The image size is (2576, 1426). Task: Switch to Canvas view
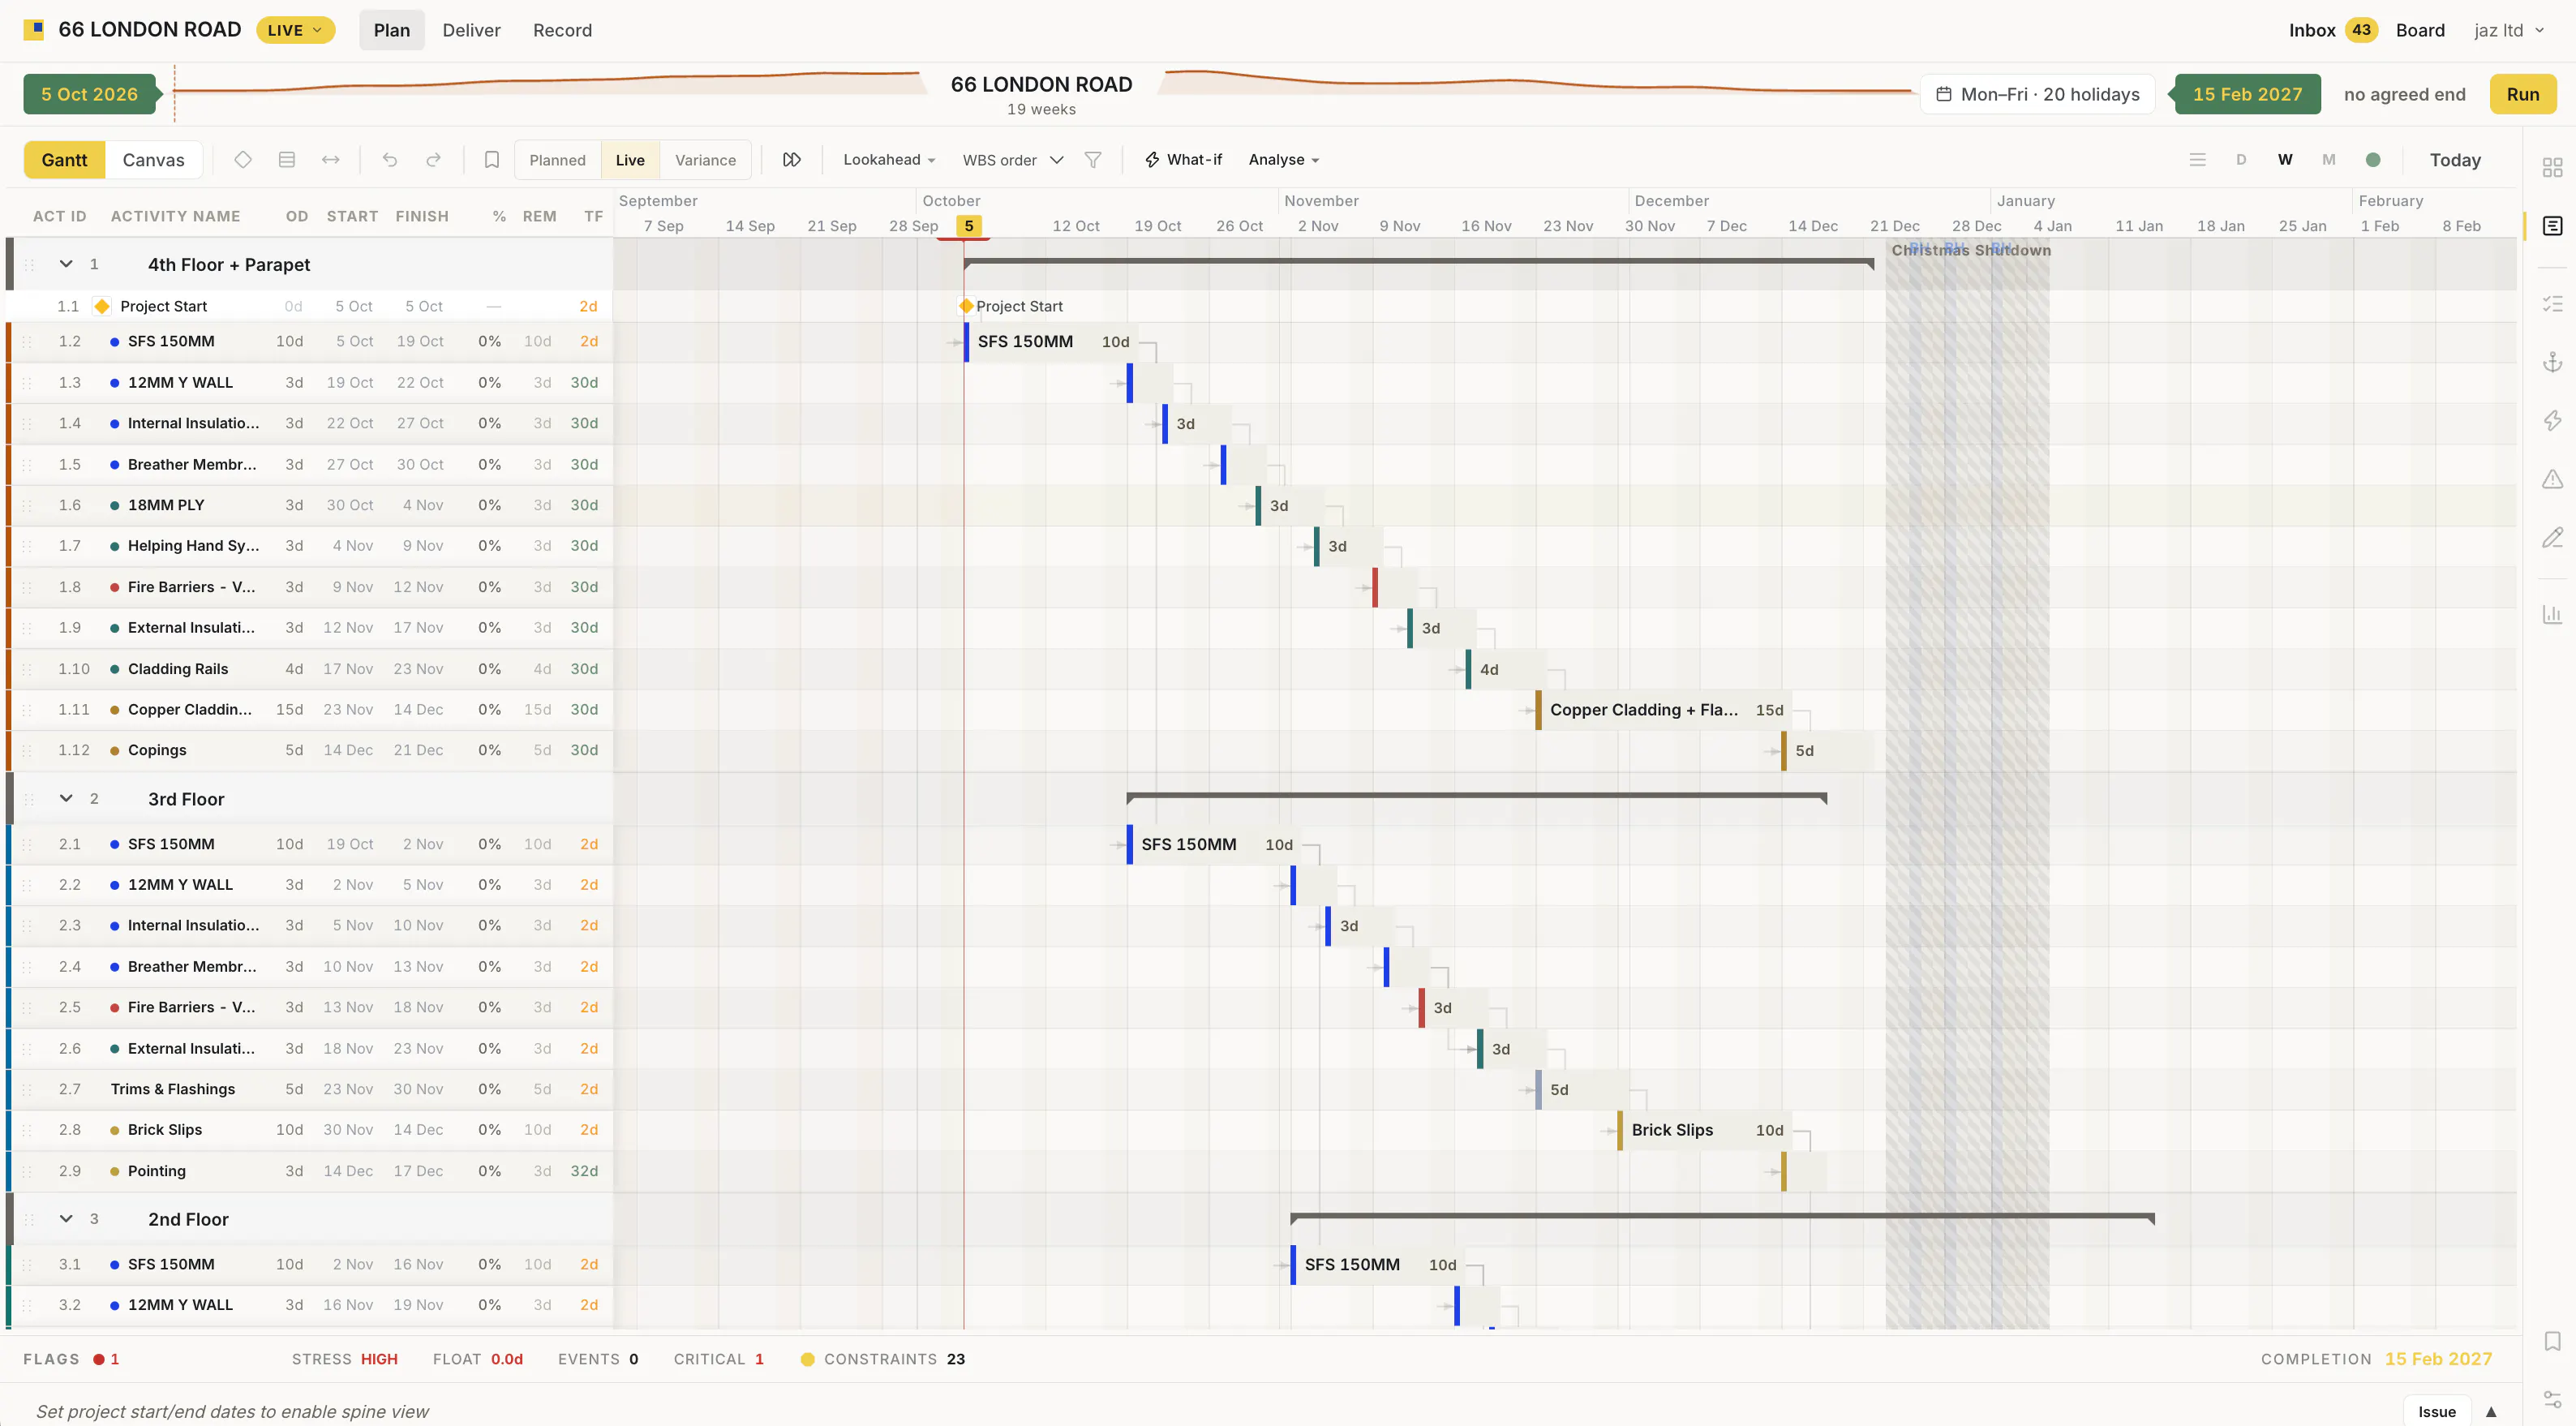(x=153, y=160)
